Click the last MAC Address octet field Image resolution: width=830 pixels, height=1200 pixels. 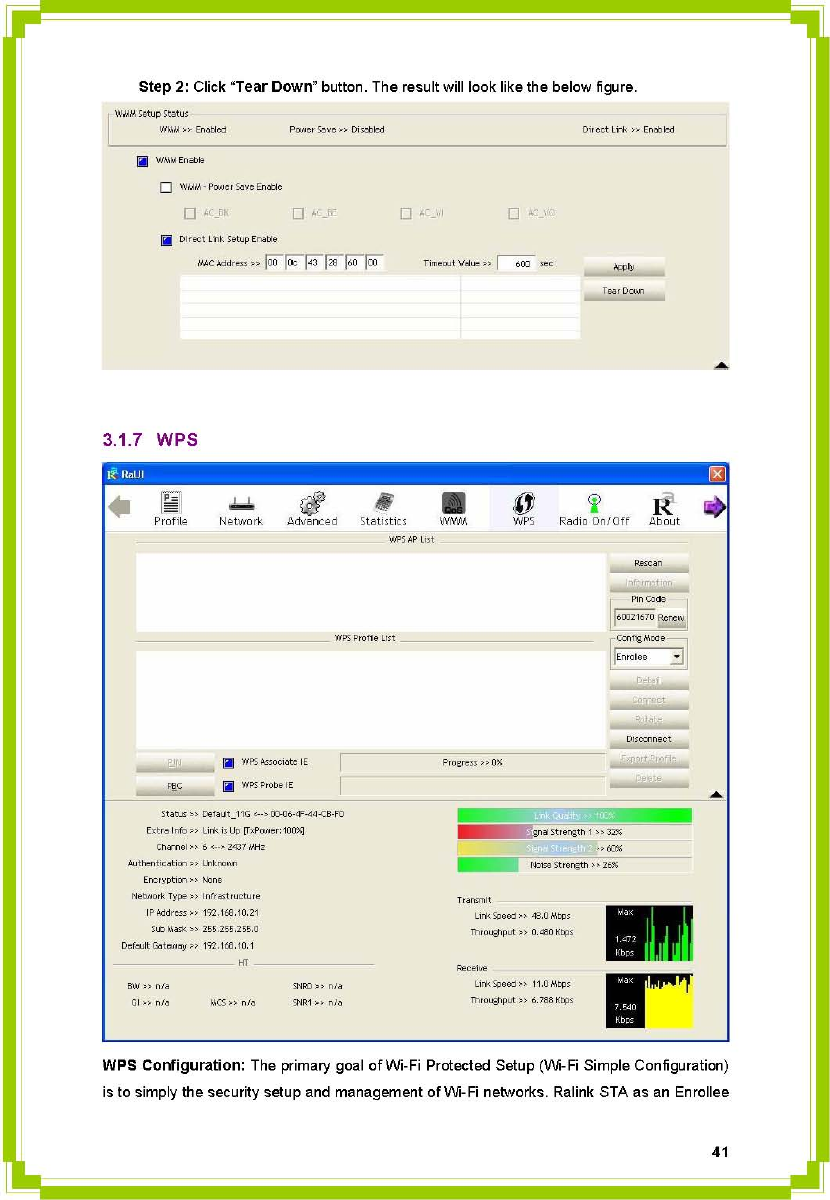(374, 263)
